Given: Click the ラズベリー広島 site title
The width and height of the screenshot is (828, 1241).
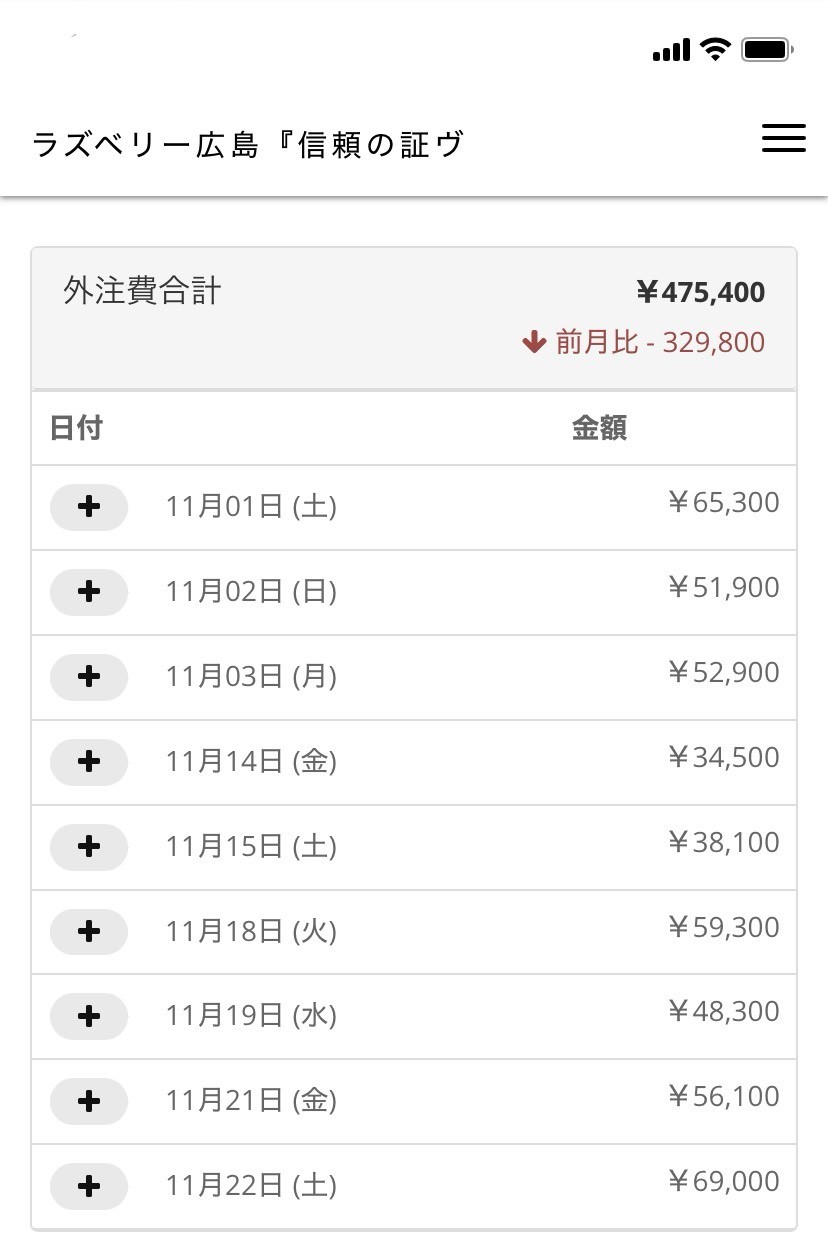Looking at the screenshot, I should coord(248,145).
